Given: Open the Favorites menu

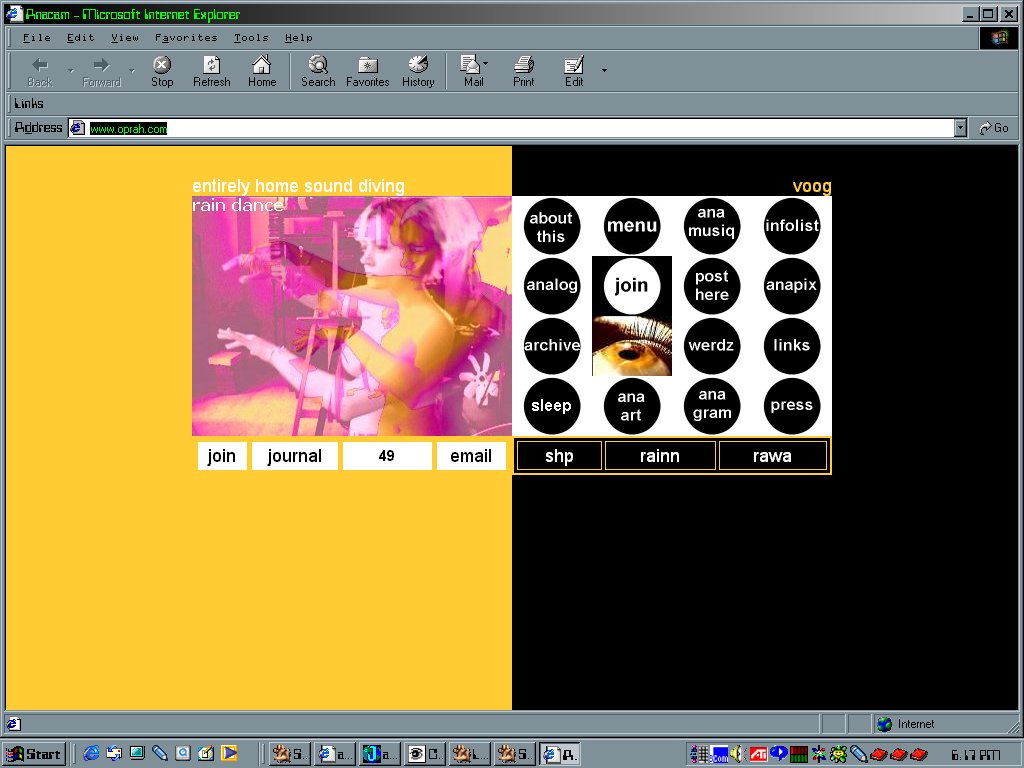Looking at the screenshot, I should 186,38.
